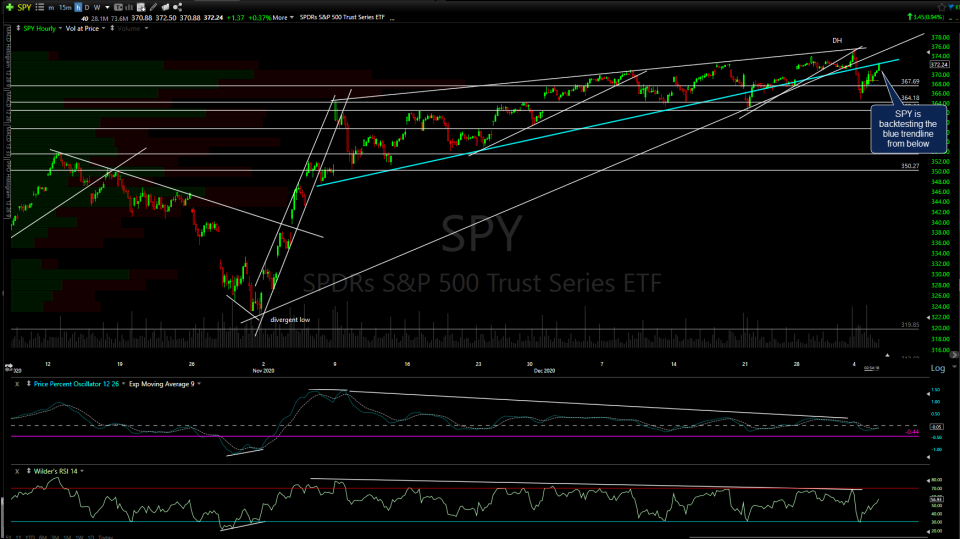Click the price scale arrow near 374.00
This screenshot has height=539, width=960.
[928, 53]
